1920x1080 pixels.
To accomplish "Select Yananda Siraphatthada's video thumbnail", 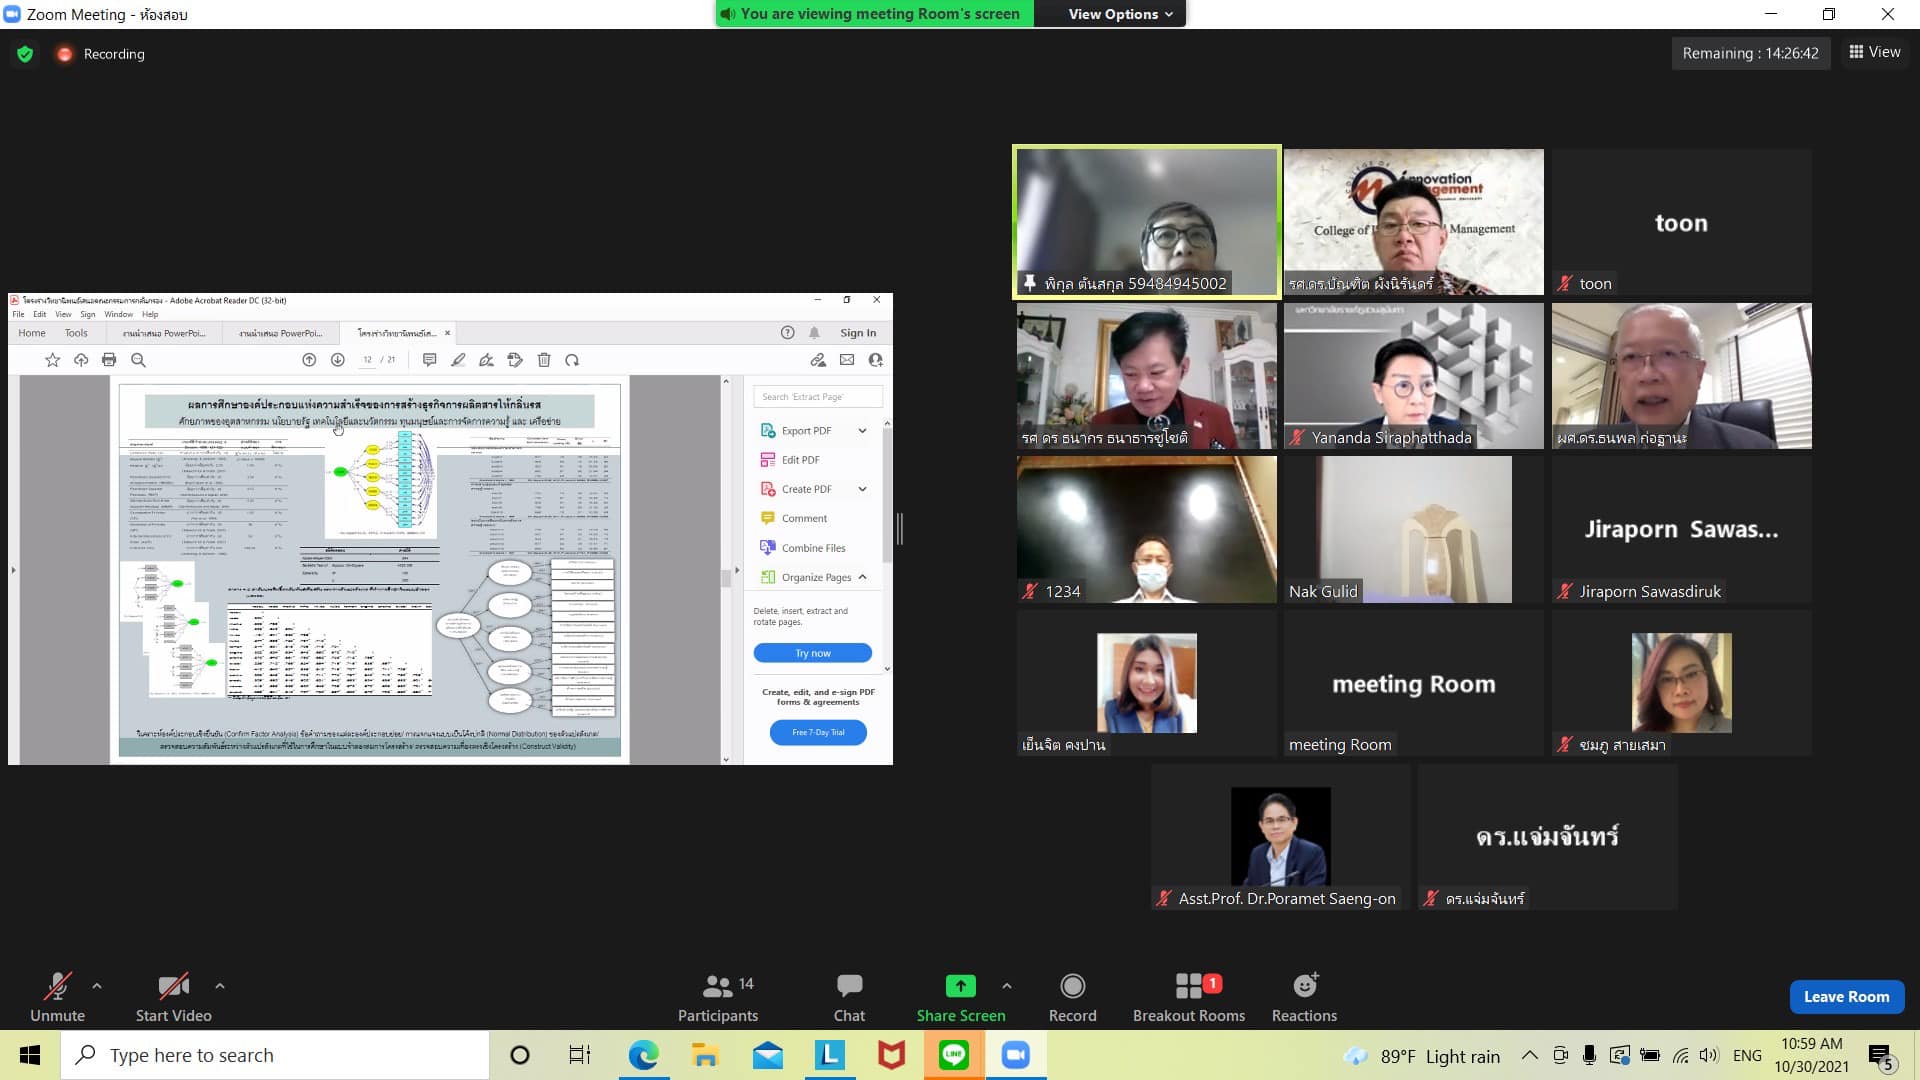I will coord(1413,376).
